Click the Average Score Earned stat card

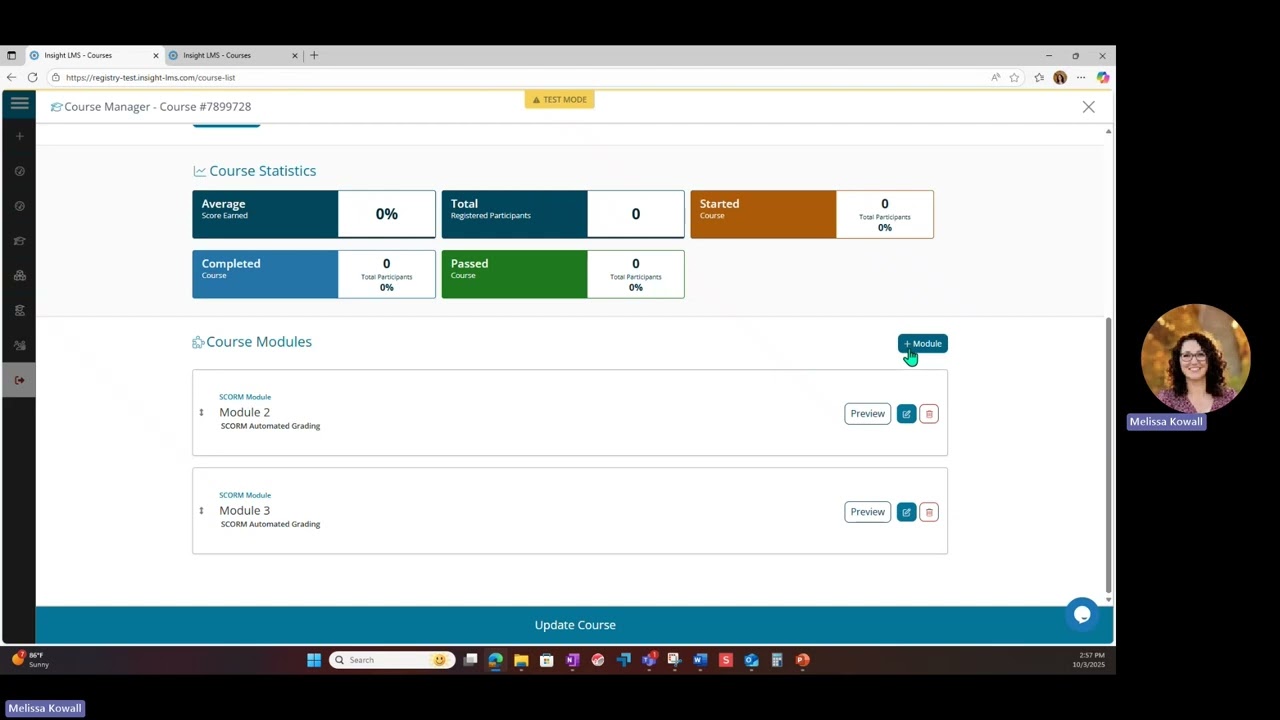tap(314, 214)
